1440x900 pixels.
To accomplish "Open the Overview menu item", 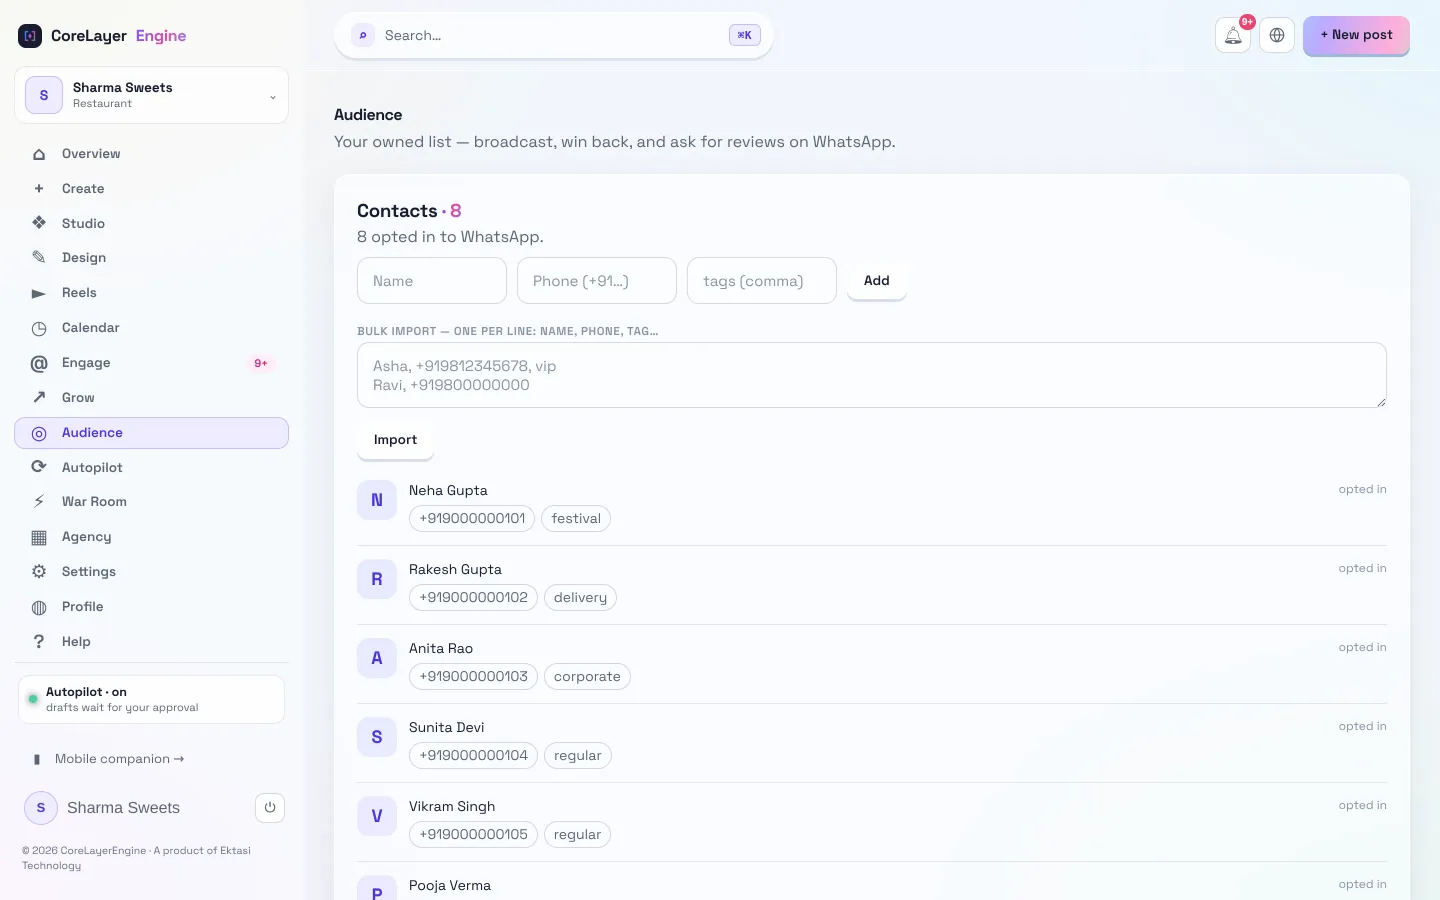I will [x=152, y=154].
